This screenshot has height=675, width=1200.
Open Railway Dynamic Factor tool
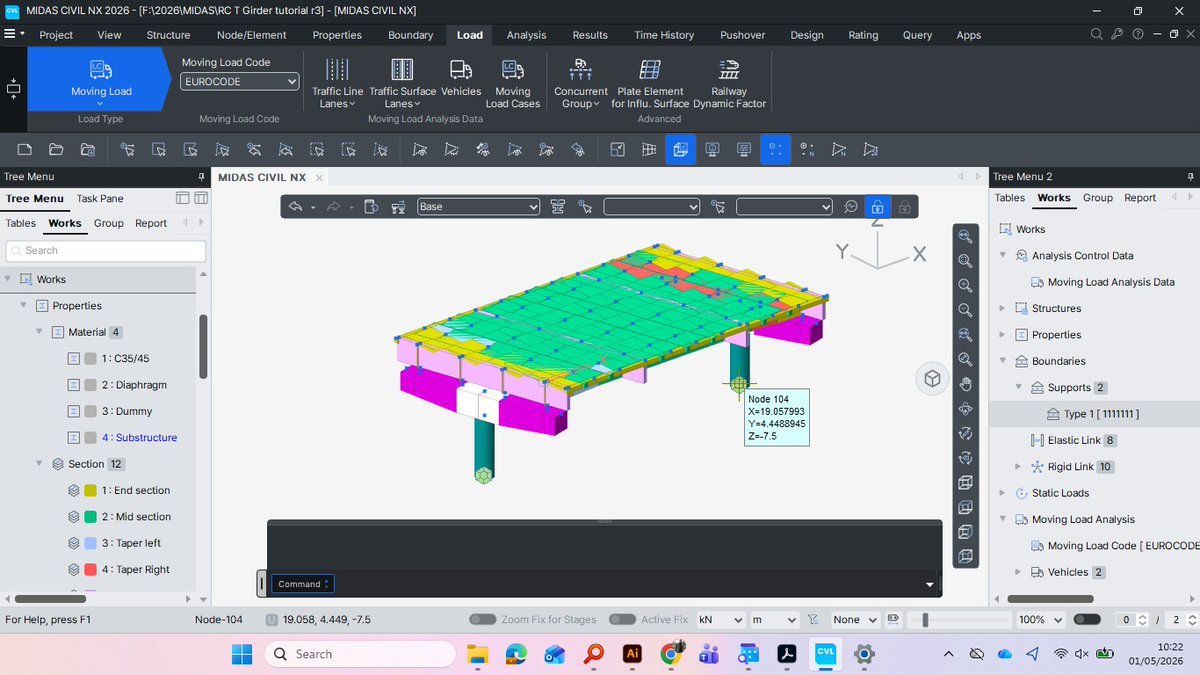[x=729, y=83]
